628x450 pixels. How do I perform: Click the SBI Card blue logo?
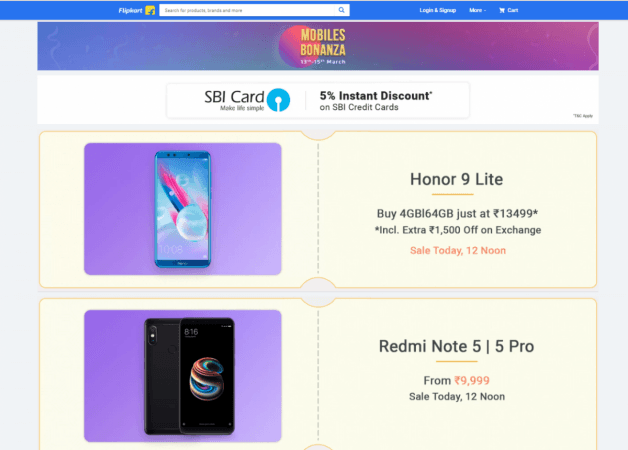(278, 100)
